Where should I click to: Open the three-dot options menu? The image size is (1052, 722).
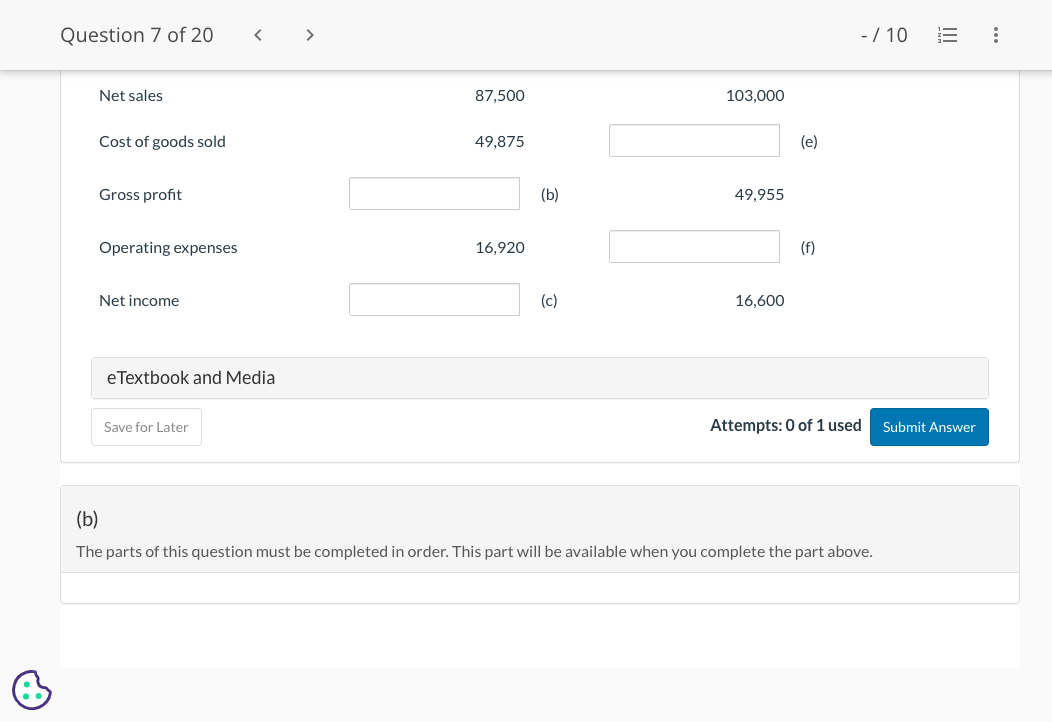(995, 35)
